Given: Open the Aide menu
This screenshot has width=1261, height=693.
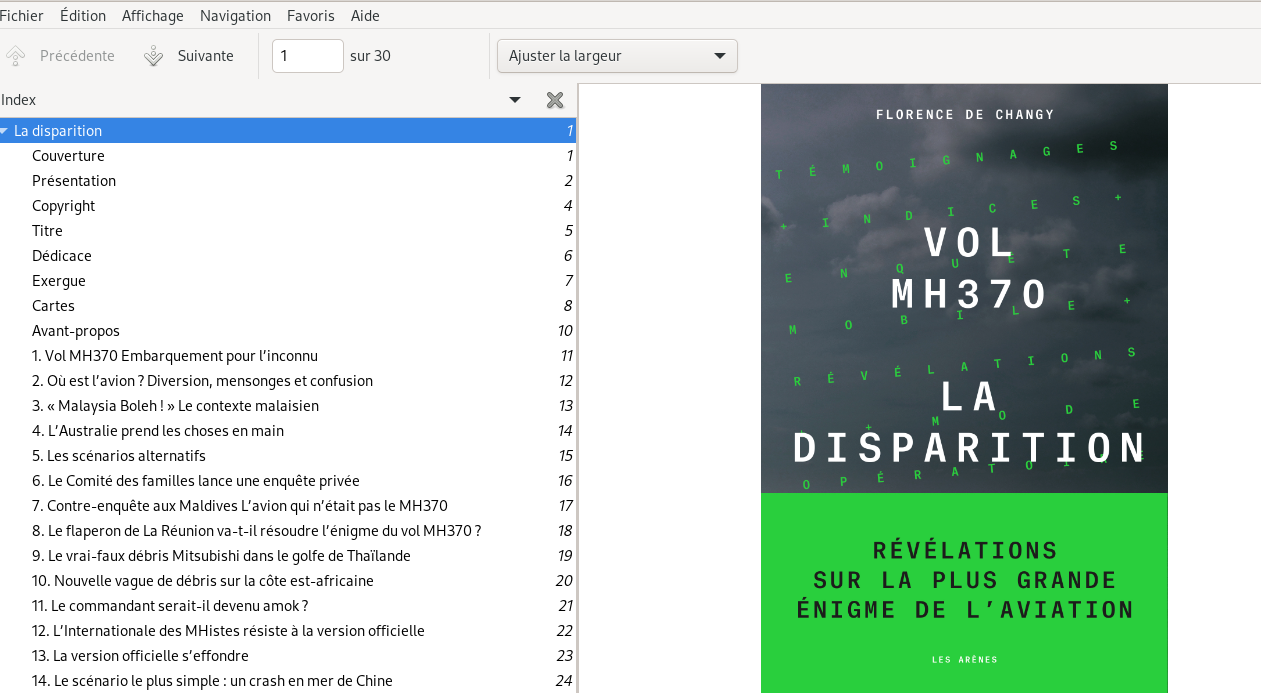Looking at the screenshot, I should [365, 15].
